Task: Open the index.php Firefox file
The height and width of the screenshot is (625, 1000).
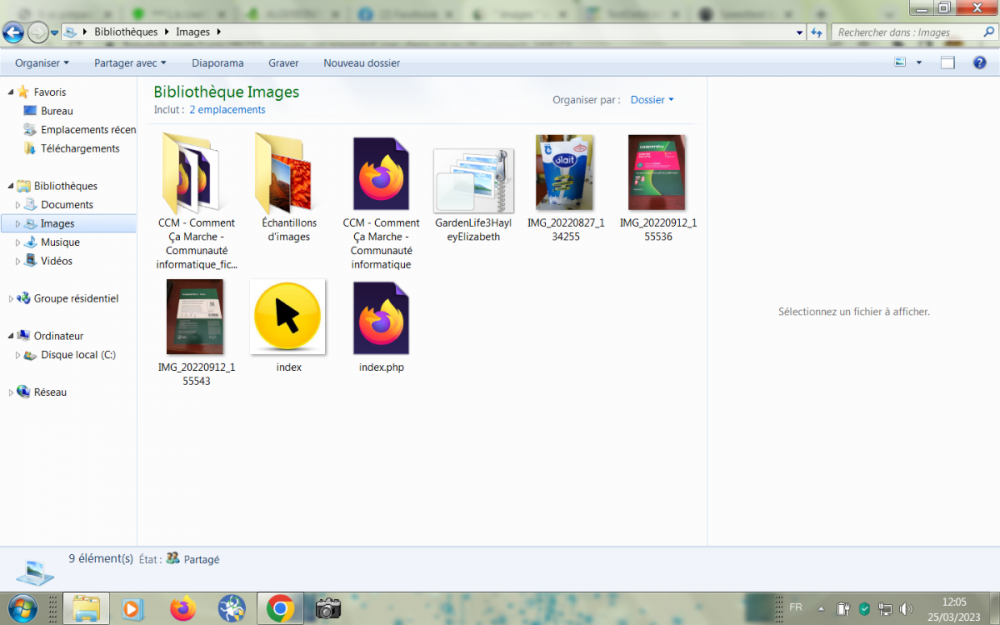Action: 380,319
